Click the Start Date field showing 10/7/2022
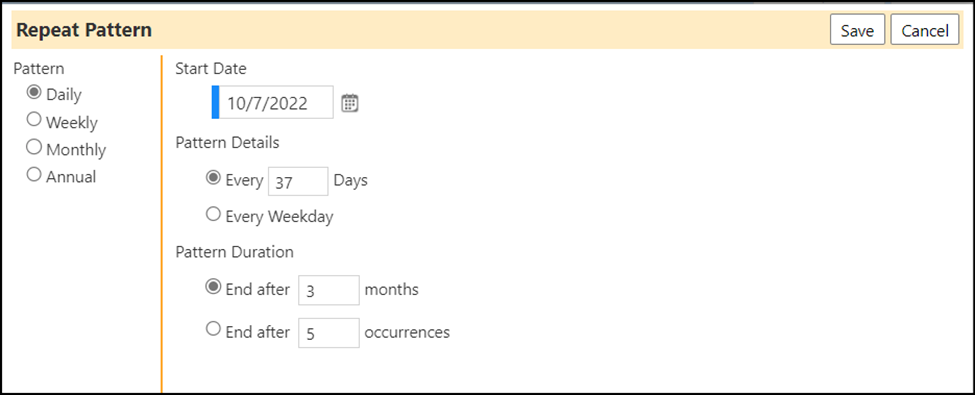Image resolution: width=975 pixels, height=395 pixels. 272,102
